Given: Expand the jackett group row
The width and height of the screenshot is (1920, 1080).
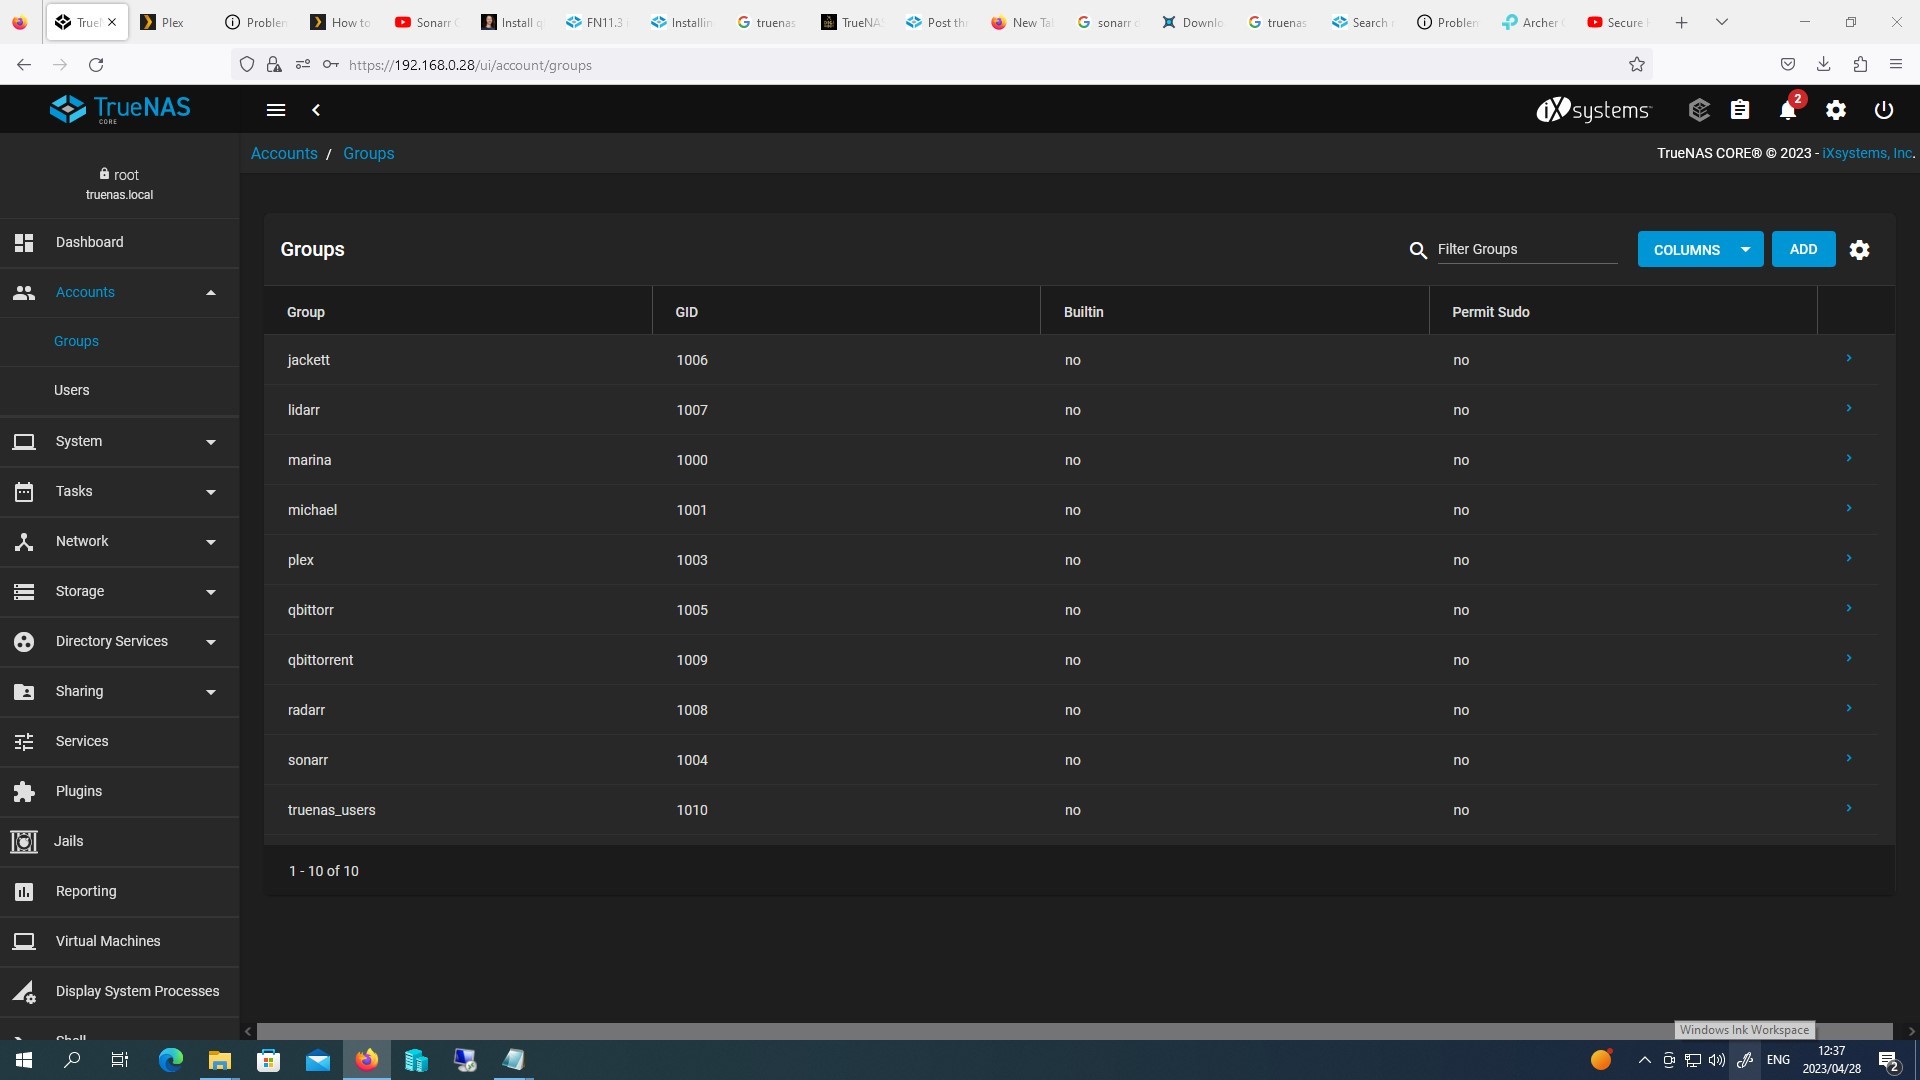Looking at the screenshot, I should click(1849, 358).
